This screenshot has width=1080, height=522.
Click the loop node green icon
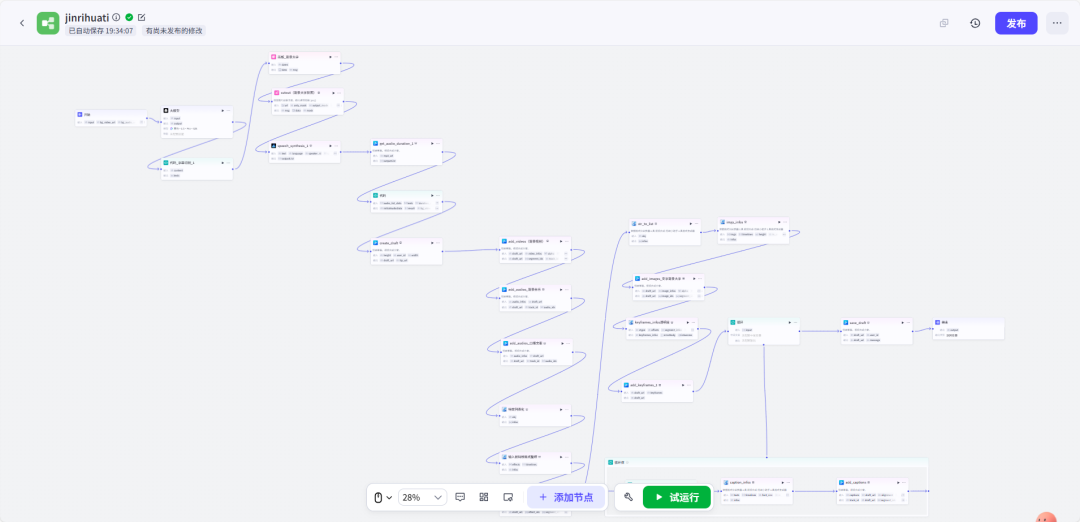pyautogui.click(x=733, y=322)
